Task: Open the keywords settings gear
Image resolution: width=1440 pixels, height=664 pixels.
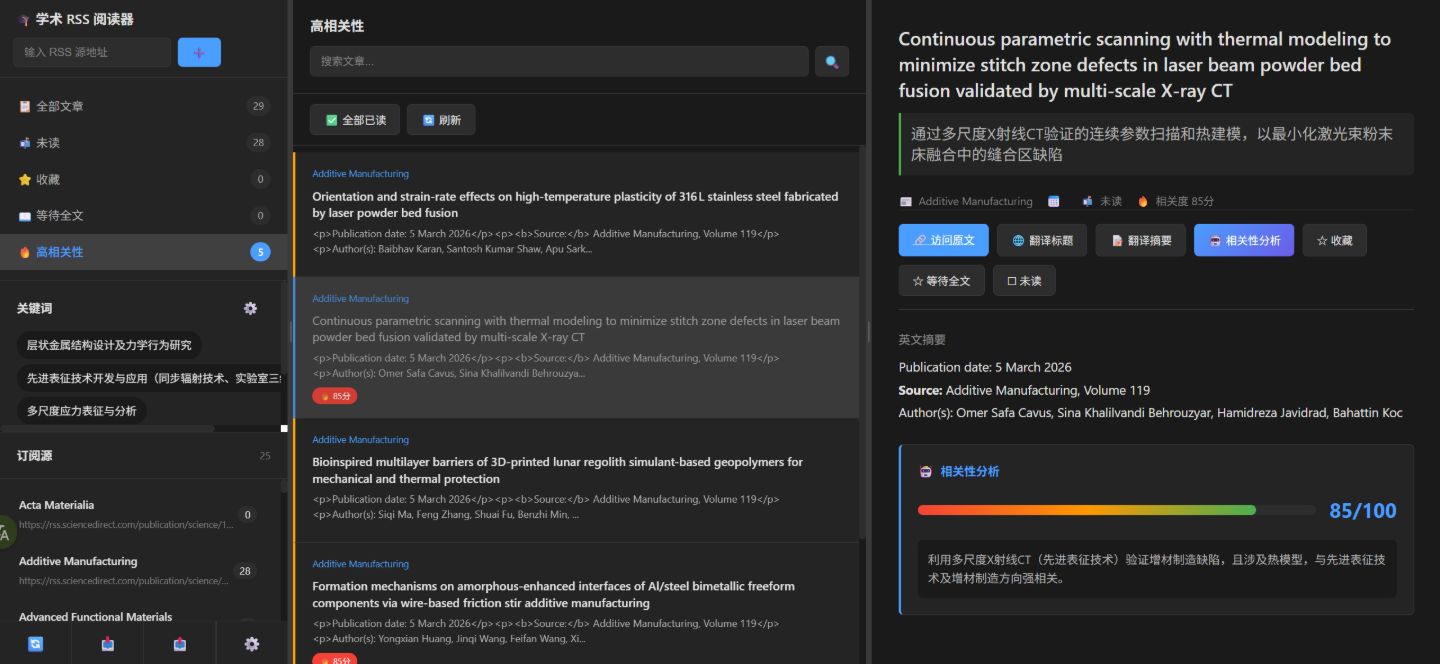Action: pos(250,309)
